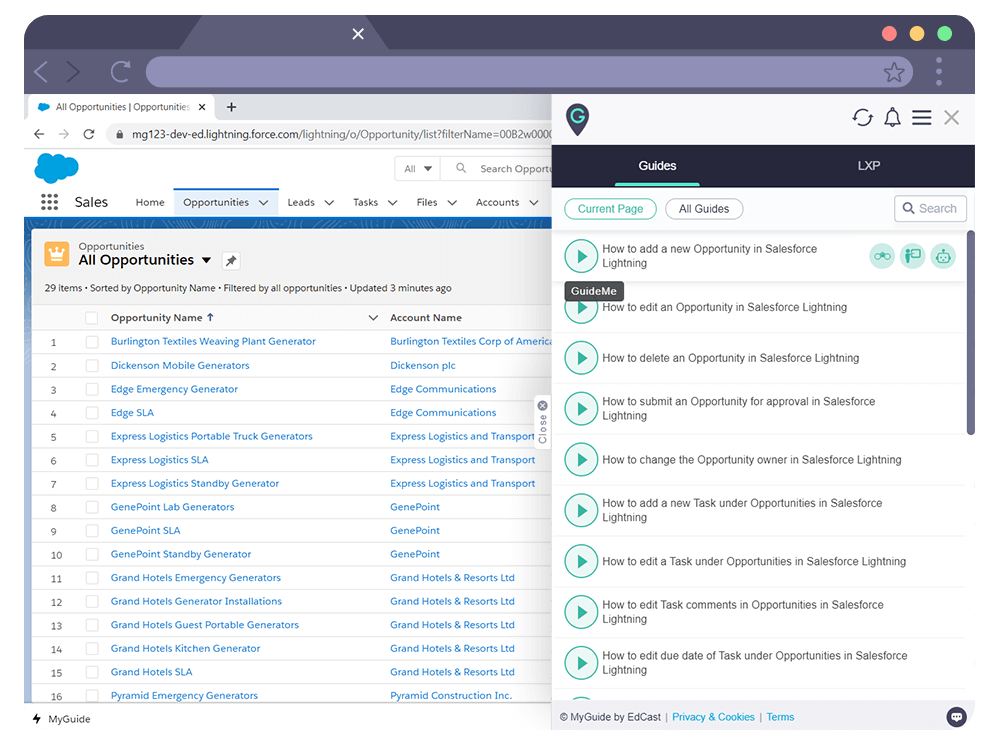Close the MyGuide side panel

pyautogui.click(x=952, y=117)
